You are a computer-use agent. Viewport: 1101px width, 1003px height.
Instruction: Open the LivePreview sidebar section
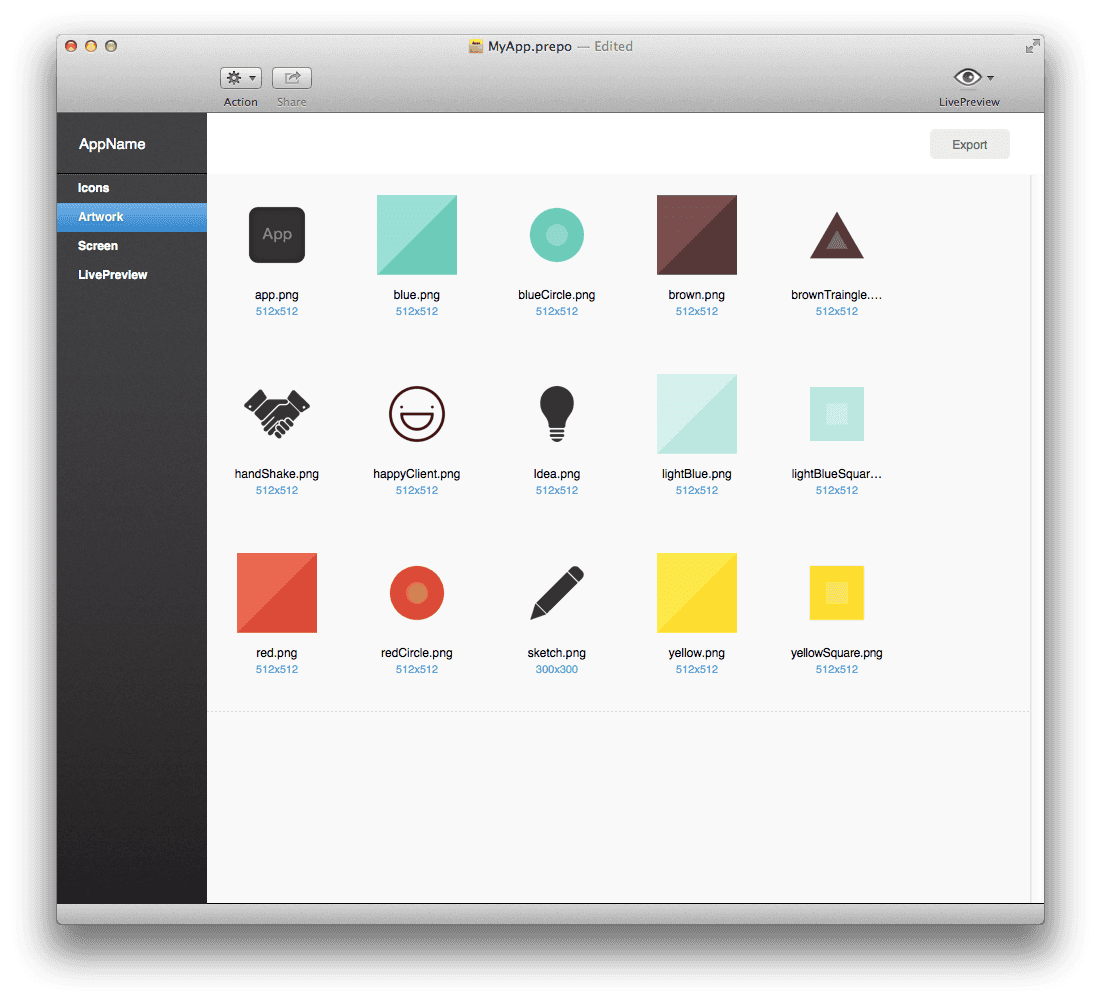click(x=132, y=275)
